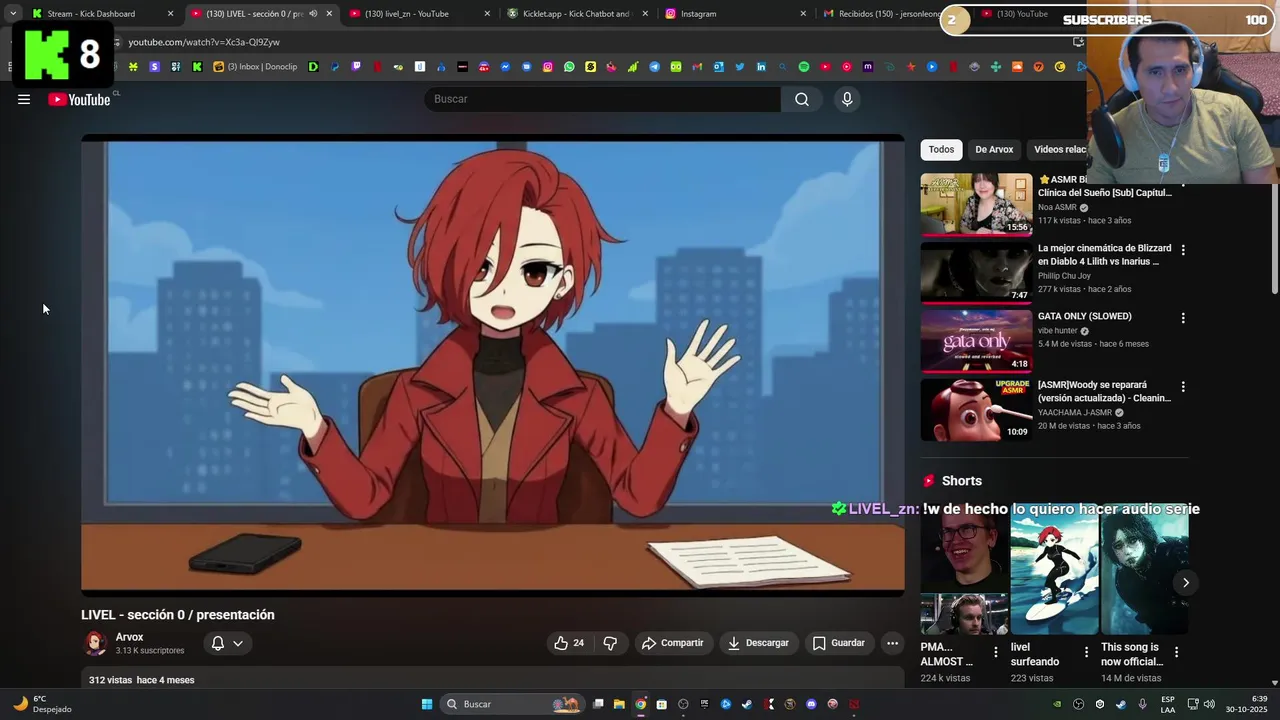The height and width of the screenshot is (720, 1280).
Task: Open more actions beside Guardar
Action: (892, 643)
